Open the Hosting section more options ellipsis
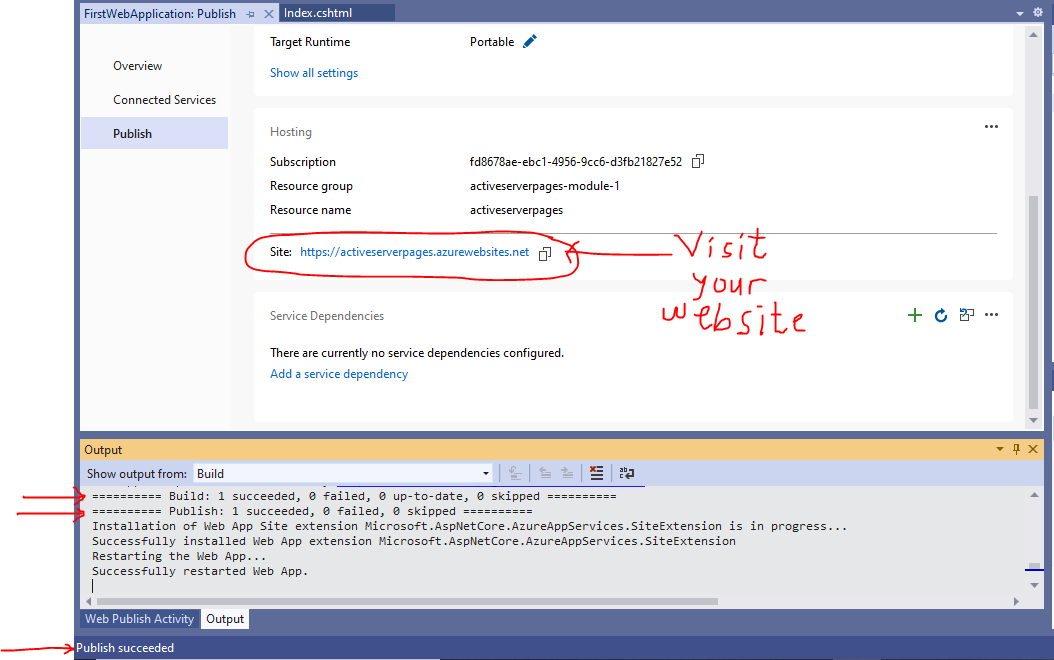 tap(991, 126)
